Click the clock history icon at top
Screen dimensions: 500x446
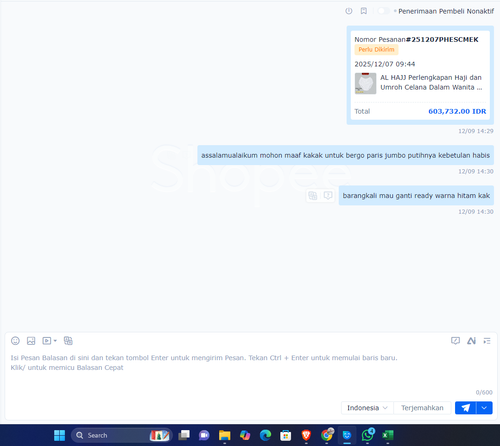tap(349, 11)
